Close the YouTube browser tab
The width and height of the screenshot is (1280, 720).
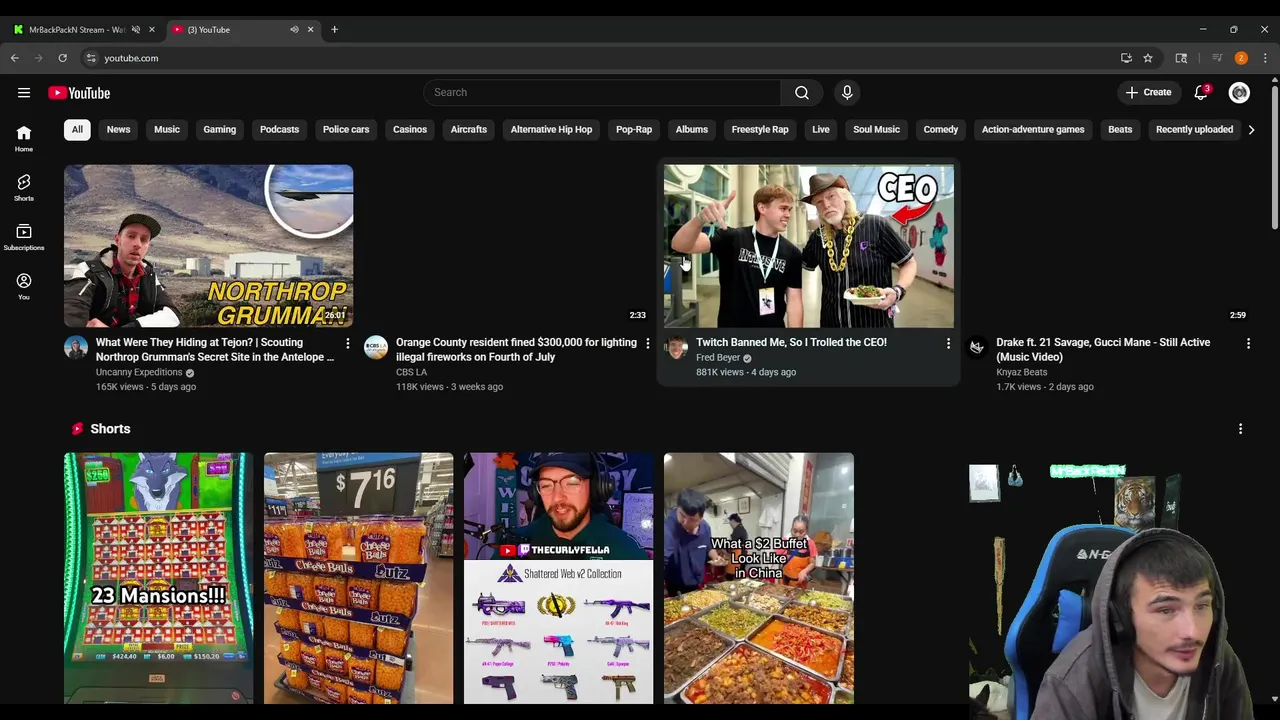tap(310, 30)
